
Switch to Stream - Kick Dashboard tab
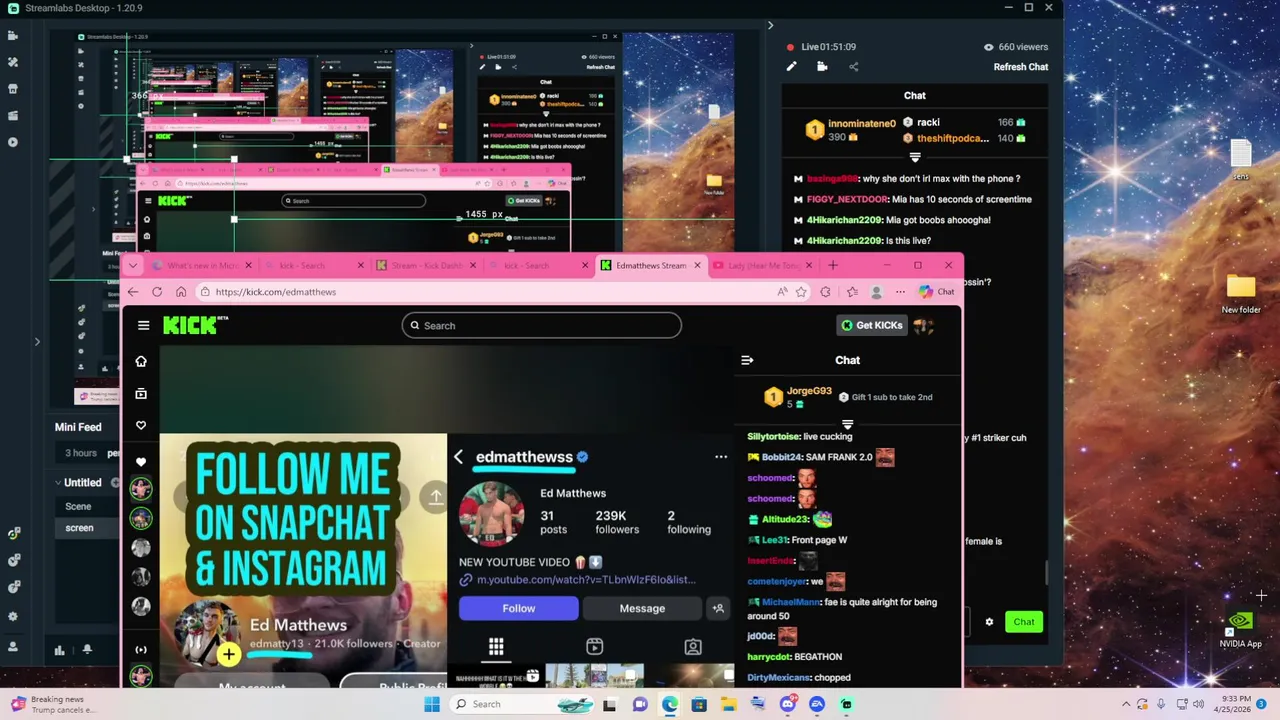[426, 265]
